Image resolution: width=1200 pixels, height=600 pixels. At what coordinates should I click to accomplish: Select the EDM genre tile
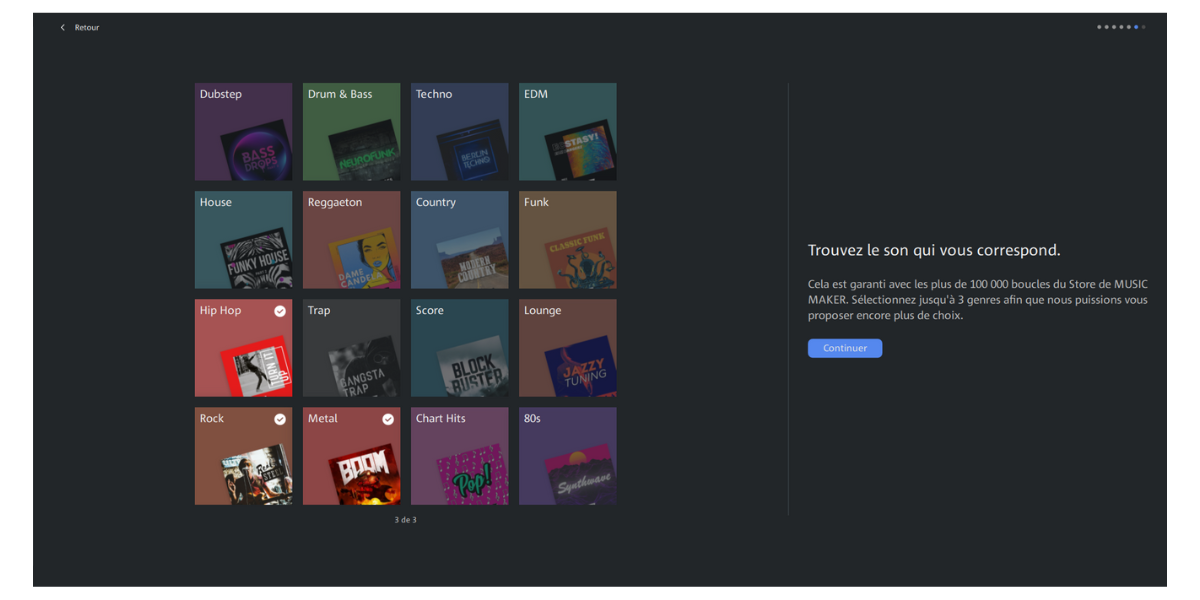[x=567, y=132]
